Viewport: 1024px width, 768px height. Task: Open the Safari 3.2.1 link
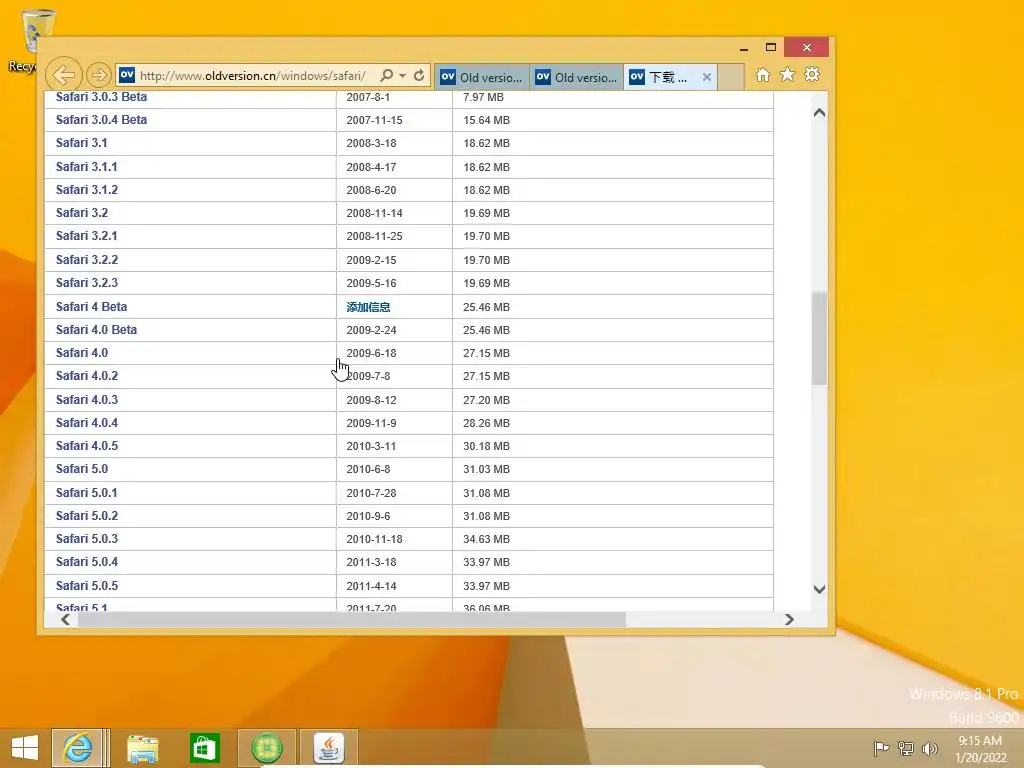point(86,236)
